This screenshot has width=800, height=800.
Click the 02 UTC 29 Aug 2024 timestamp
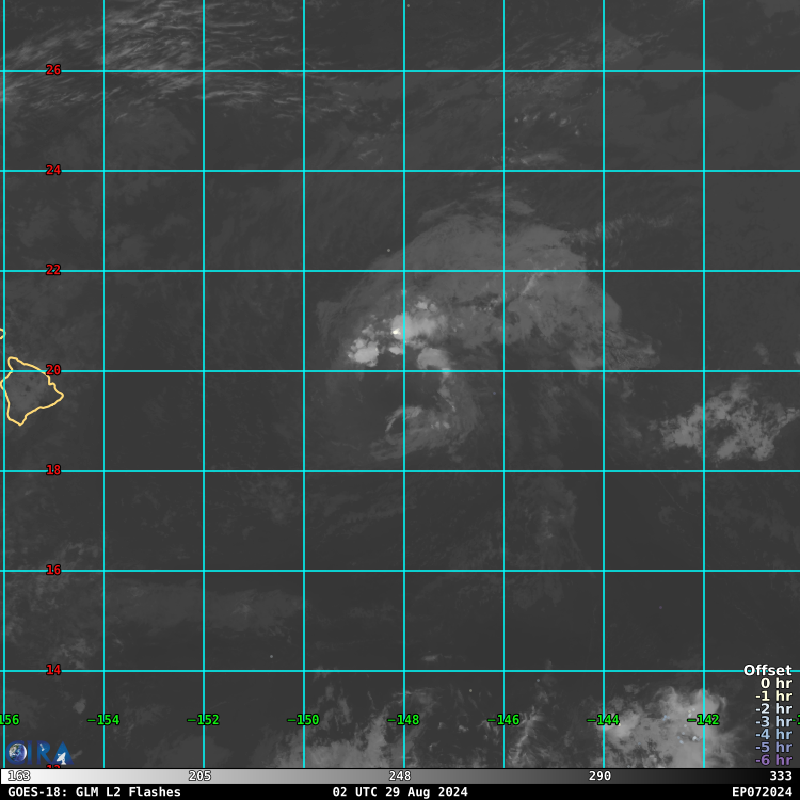400,792
